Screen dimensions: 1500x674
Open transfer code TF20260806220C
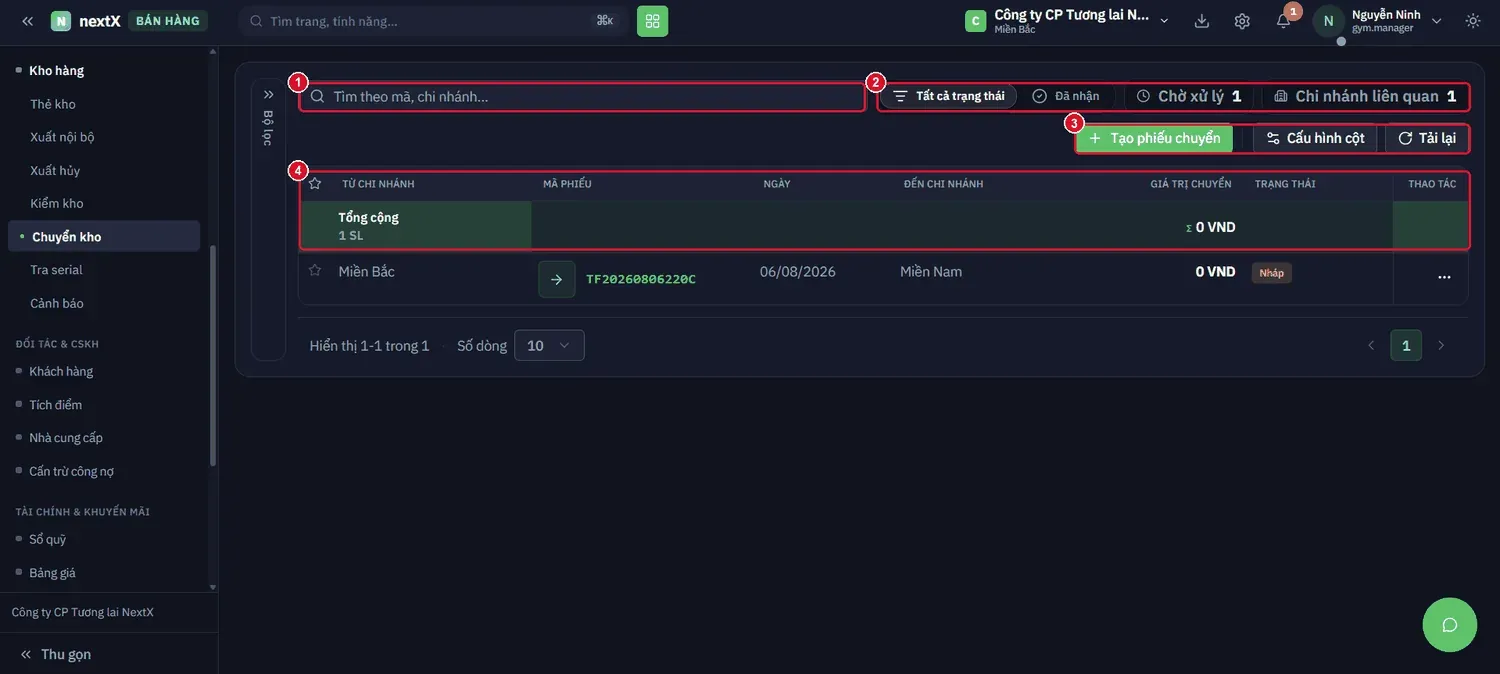coord(641,279)
